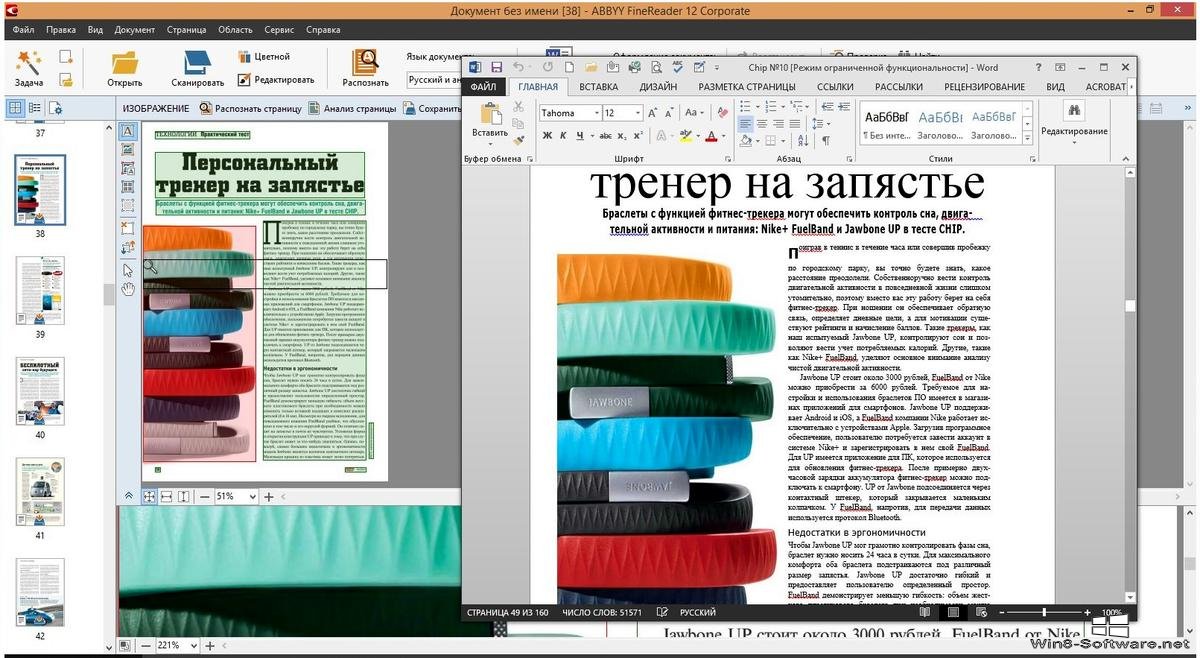This screenshot has height=658, width=1200.
Task: Toggle italic formatting in Word
Action: click(x=563, y=136)
